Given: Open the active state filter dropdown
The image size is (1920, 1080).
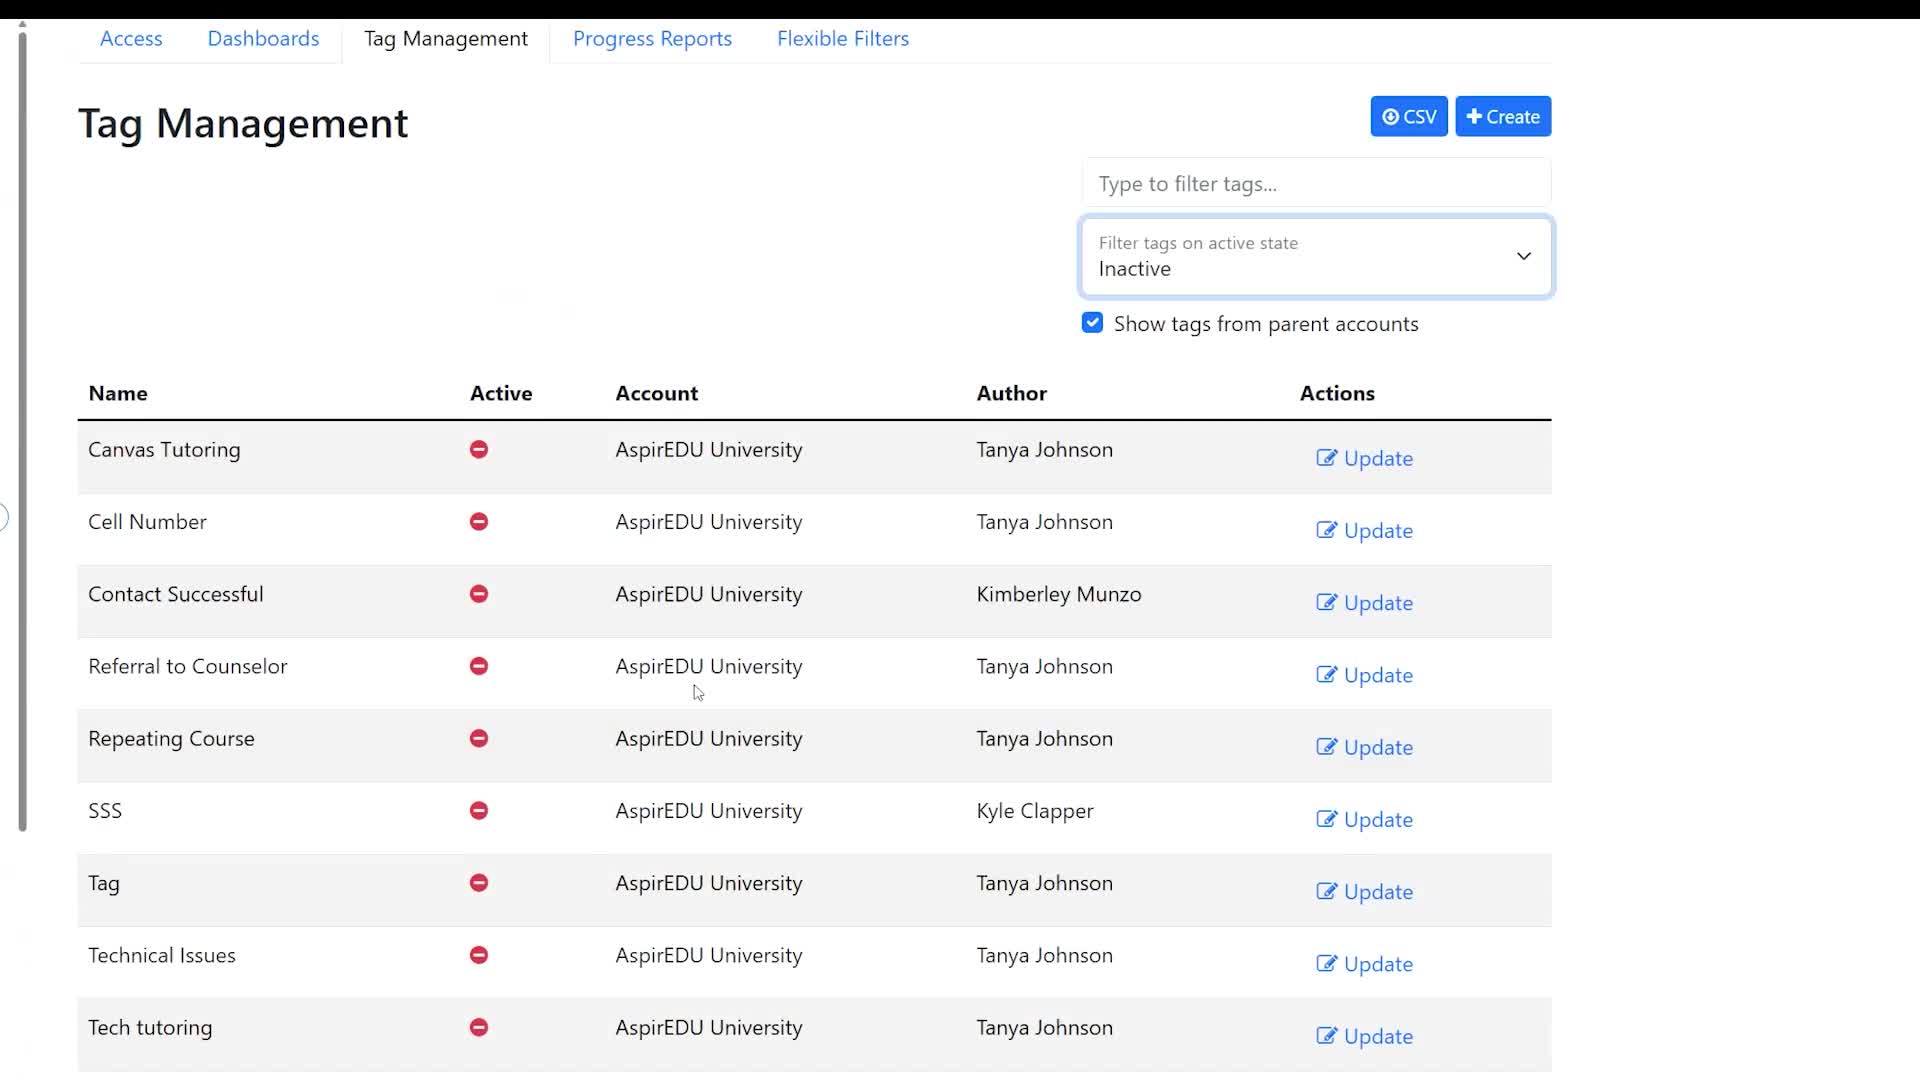Looking at the screenshot, I should 1316,257.
